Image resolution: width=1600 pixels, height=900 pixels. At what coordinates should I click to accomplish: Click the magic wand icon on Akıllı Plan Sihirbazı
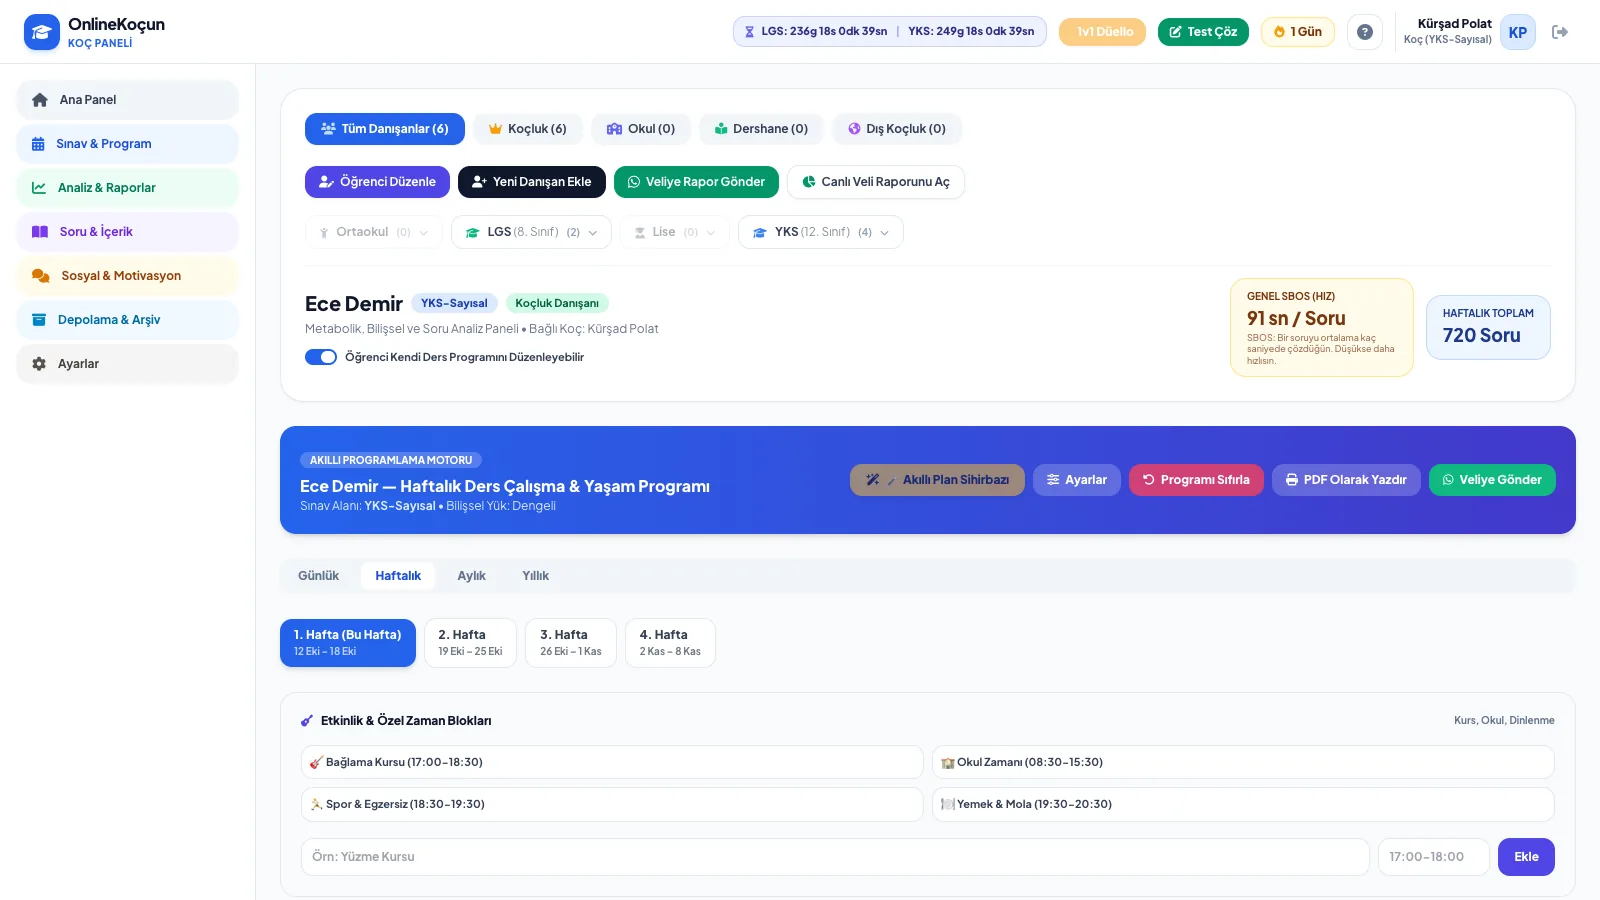873,480
